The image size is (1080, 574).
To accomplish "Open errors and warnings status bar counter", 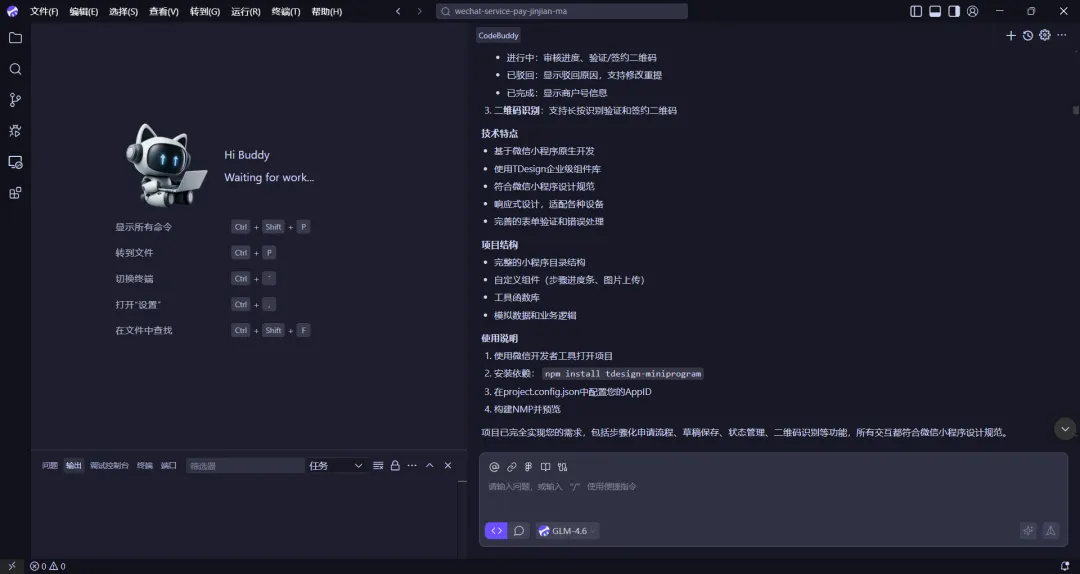I will click(48, 566).
